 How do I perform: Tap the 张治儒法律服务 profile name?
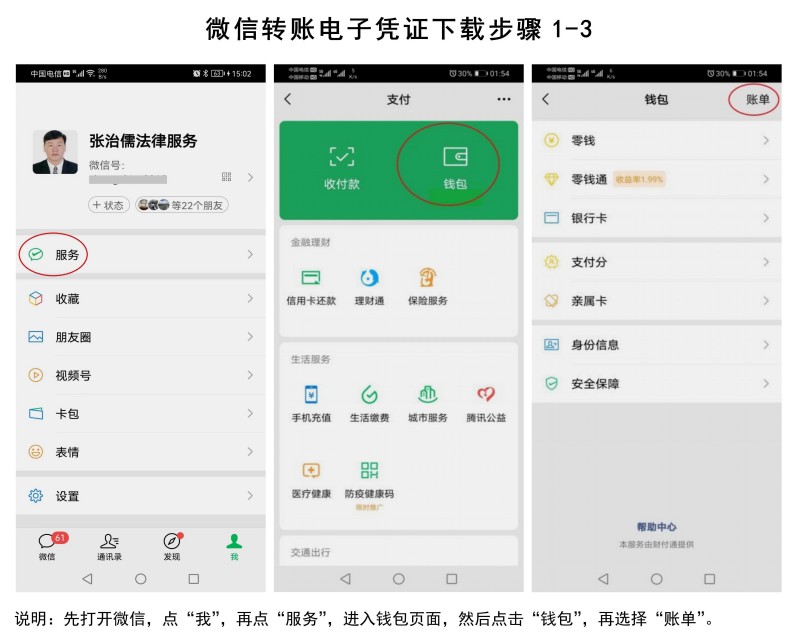point(143,141)
